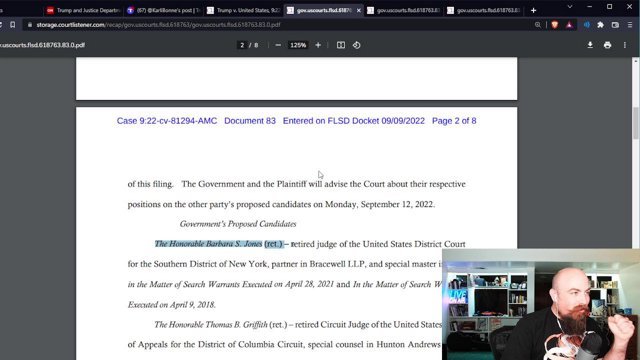Screen dimensions: 640x360
Task: Click the vertical scrollbar thumb
Action: pyautogui.click(x=636, y=123)
